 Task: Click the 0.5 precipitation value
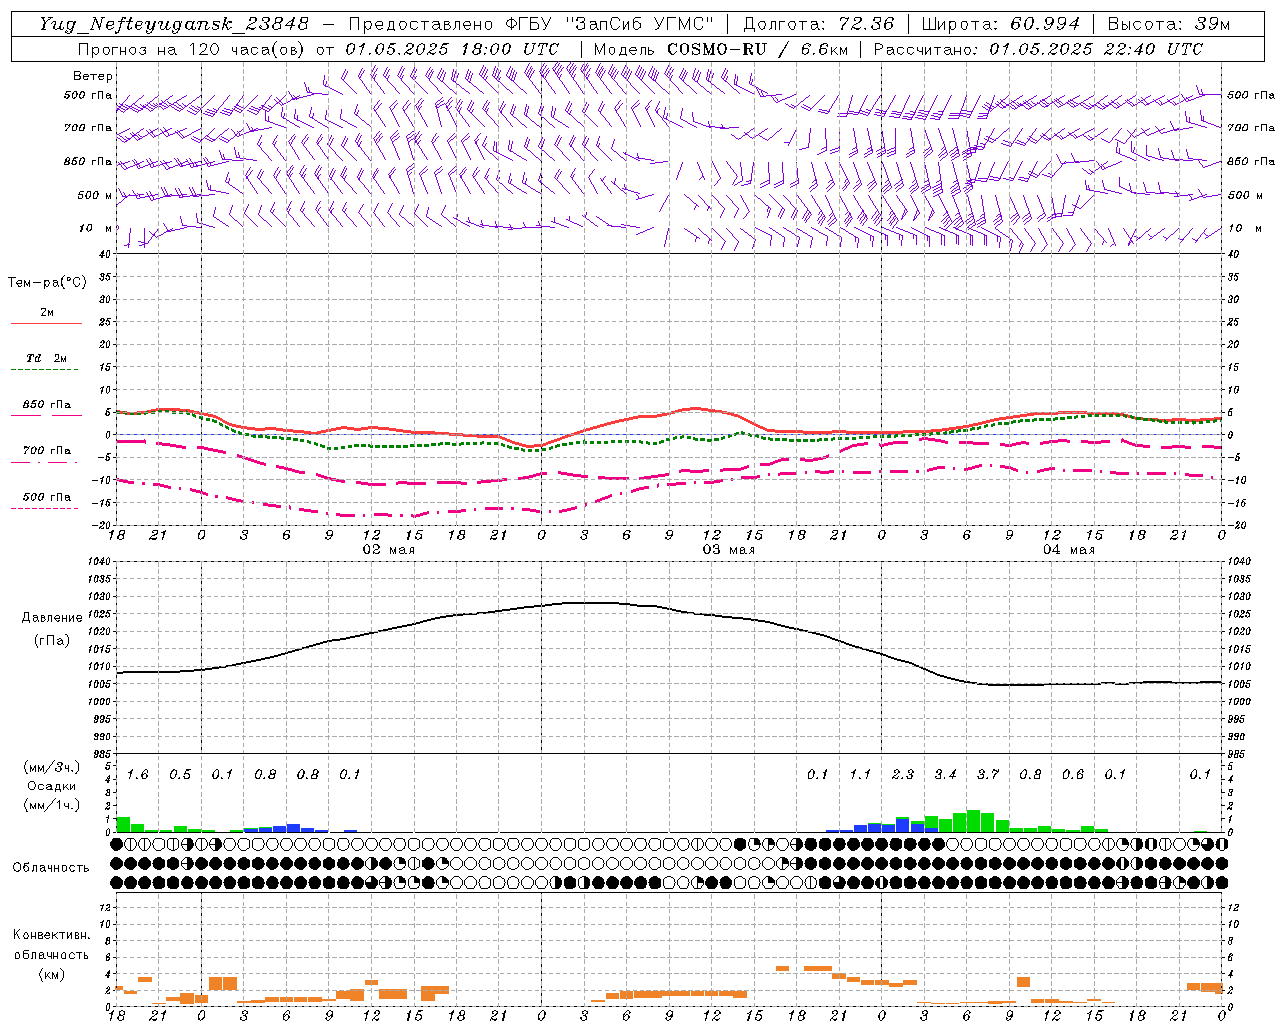click(180, 775)
